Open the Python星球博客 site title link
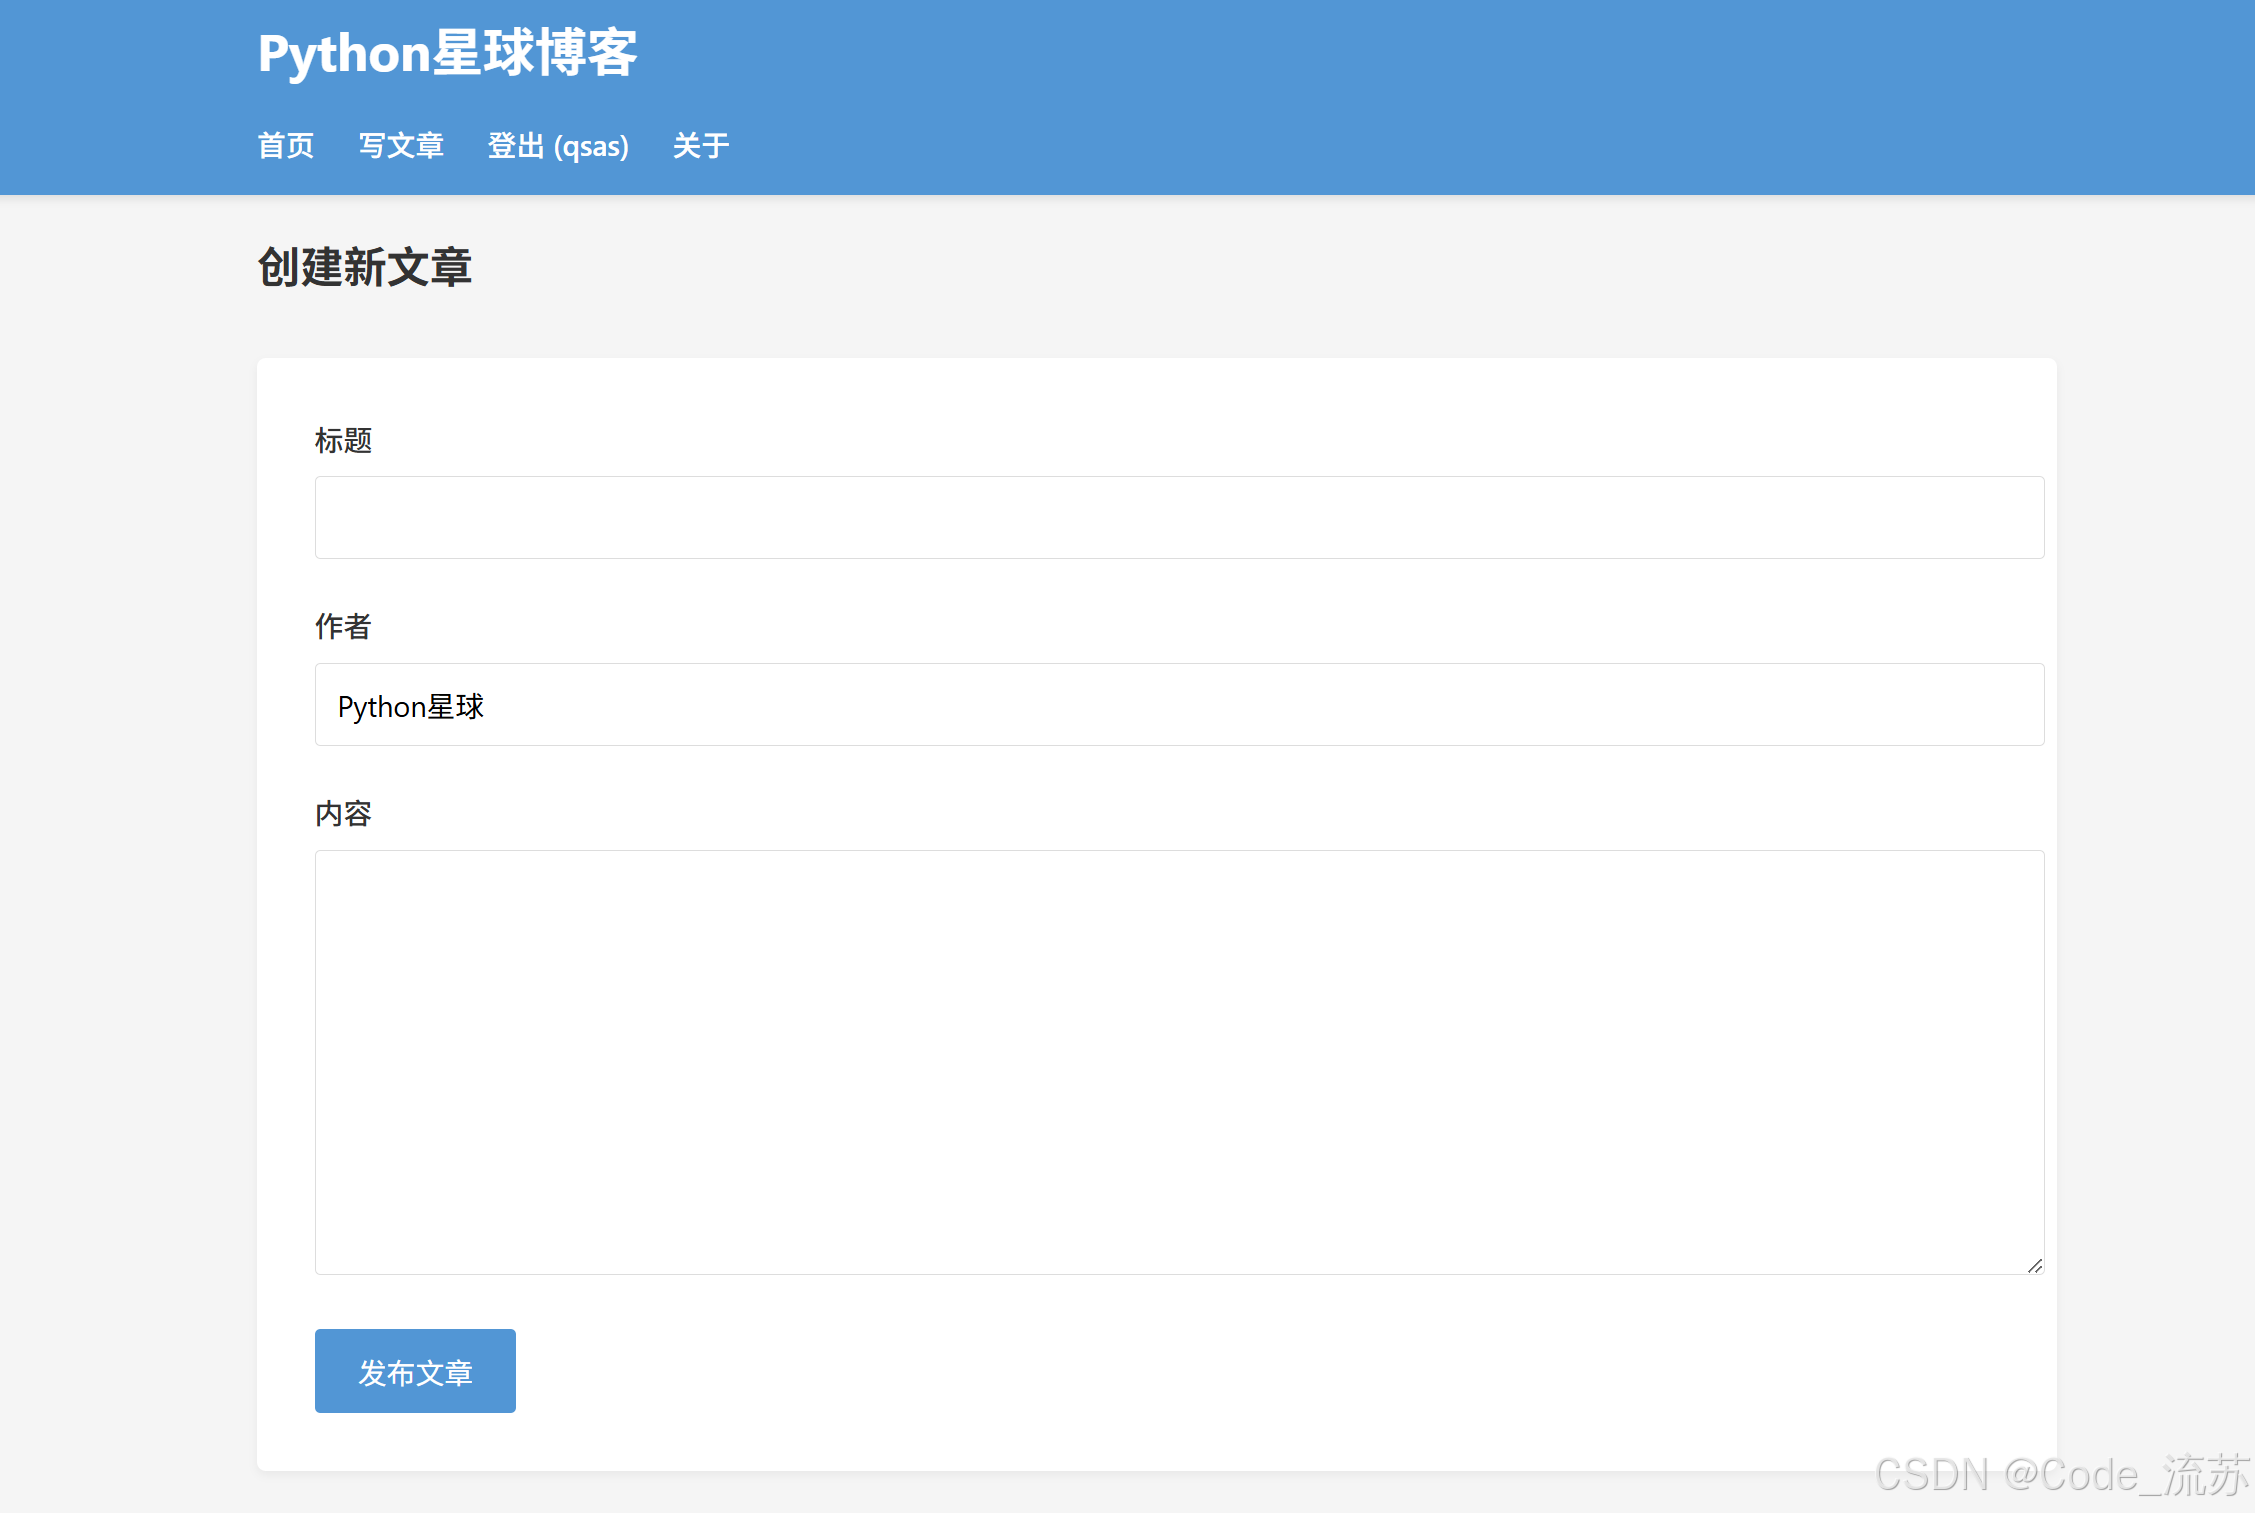Image resolution: width=2255 pixels, height=1513 pixels. pyautogui.click(x=447, y=52)
